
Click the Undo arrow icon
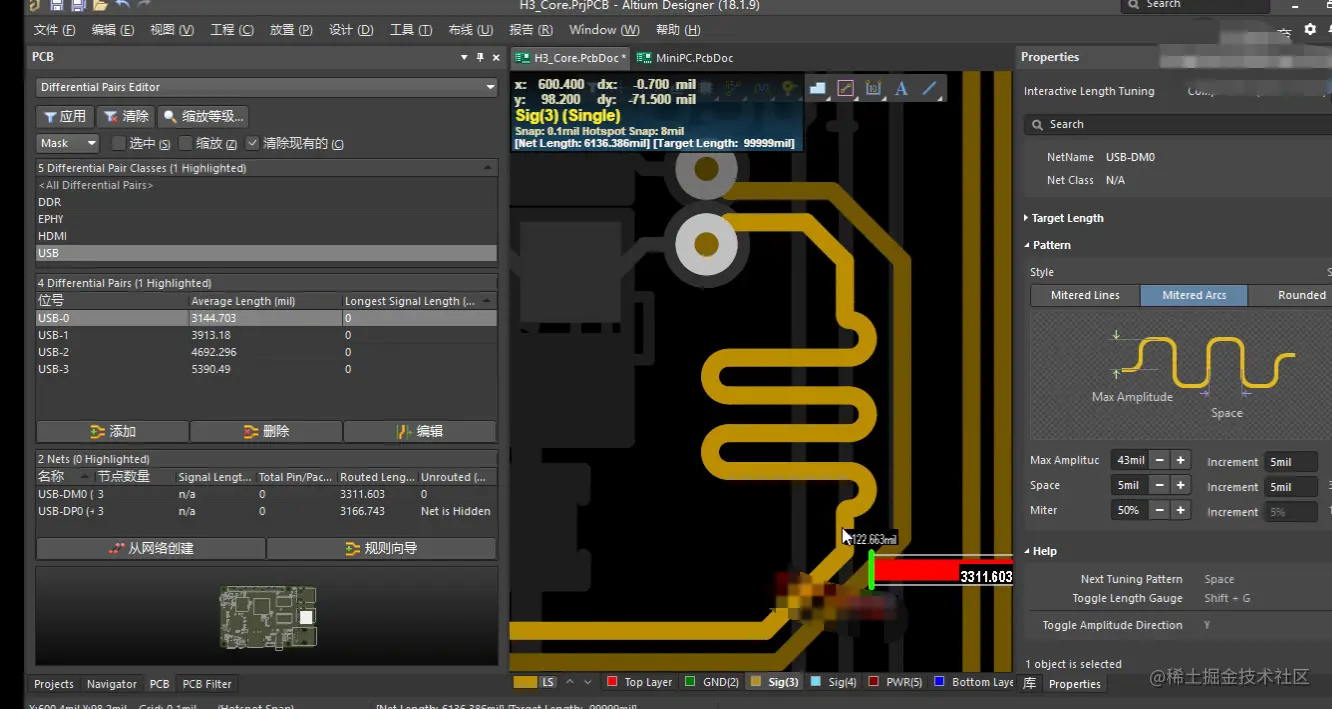pyautogui.click(x=122, y=4)
